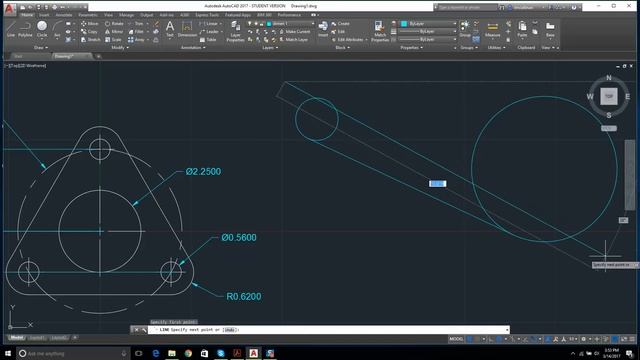Viewport: 640px width, 360px height.
Task: Click the Table tool
Action: point(208,40)
